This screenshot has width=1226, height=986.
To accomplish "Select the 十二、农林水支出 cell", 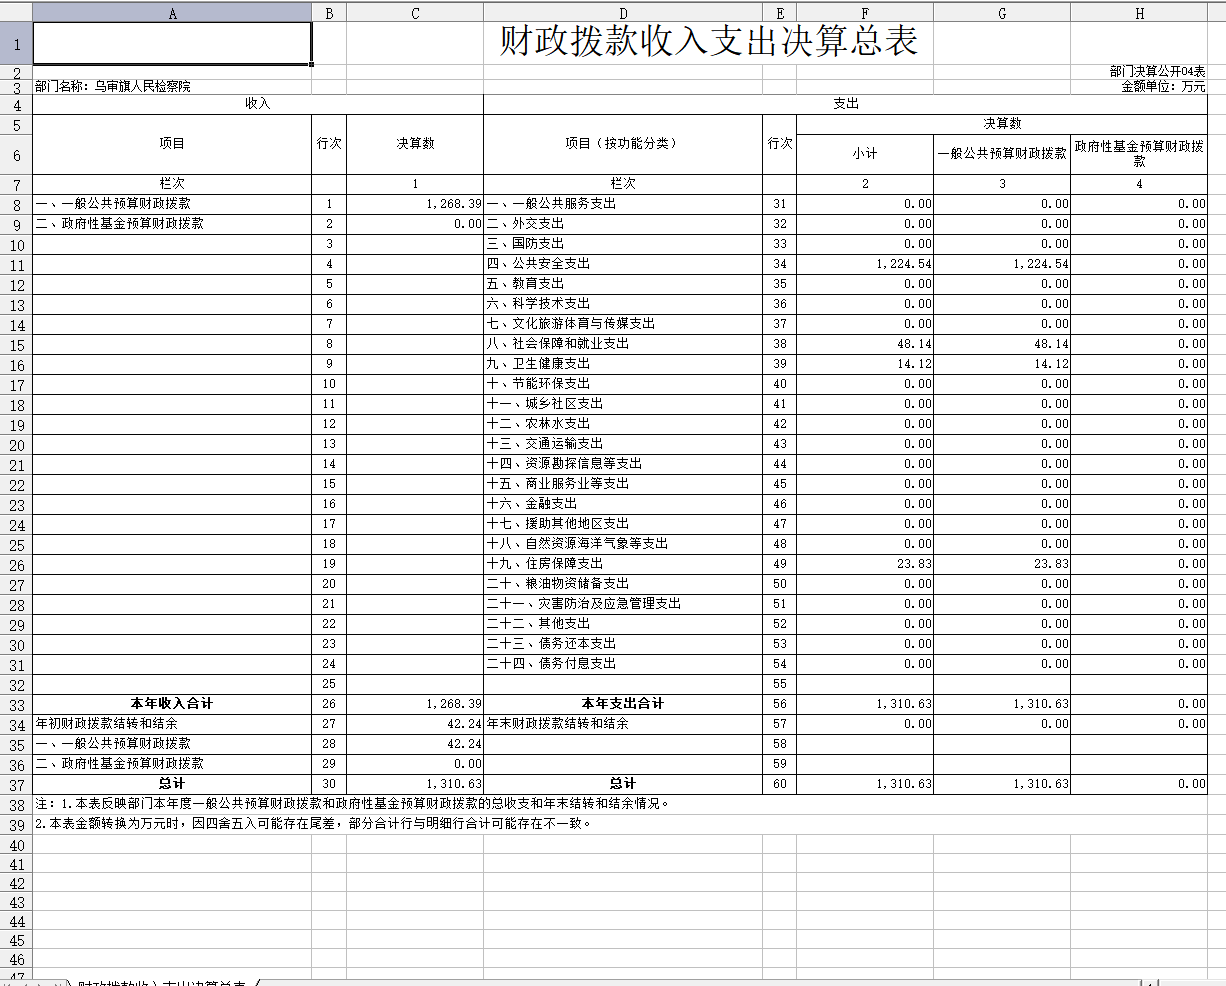I will coord(623,424).
